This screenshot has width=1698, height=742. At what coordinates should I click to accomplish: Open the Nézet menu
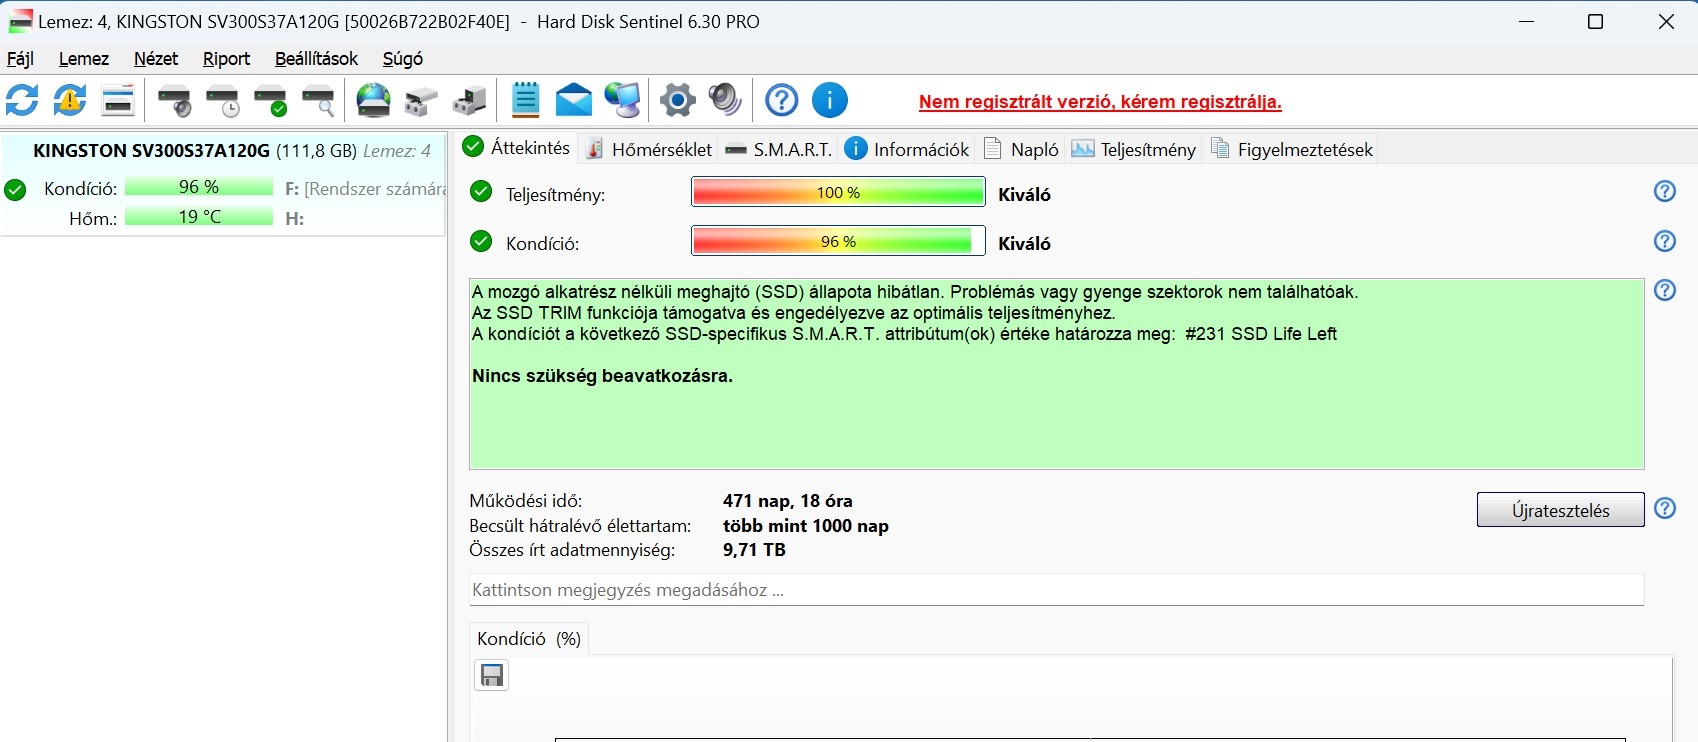(x=156, y=59)
